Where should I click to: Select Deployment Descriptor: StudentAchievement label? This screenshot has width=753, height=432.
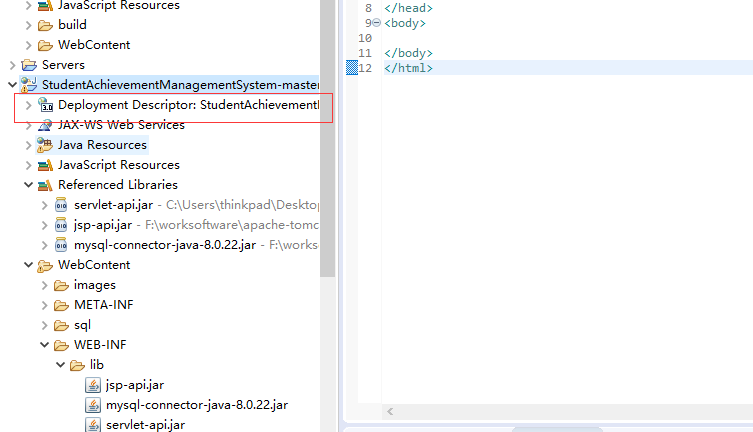coord(188,105)
